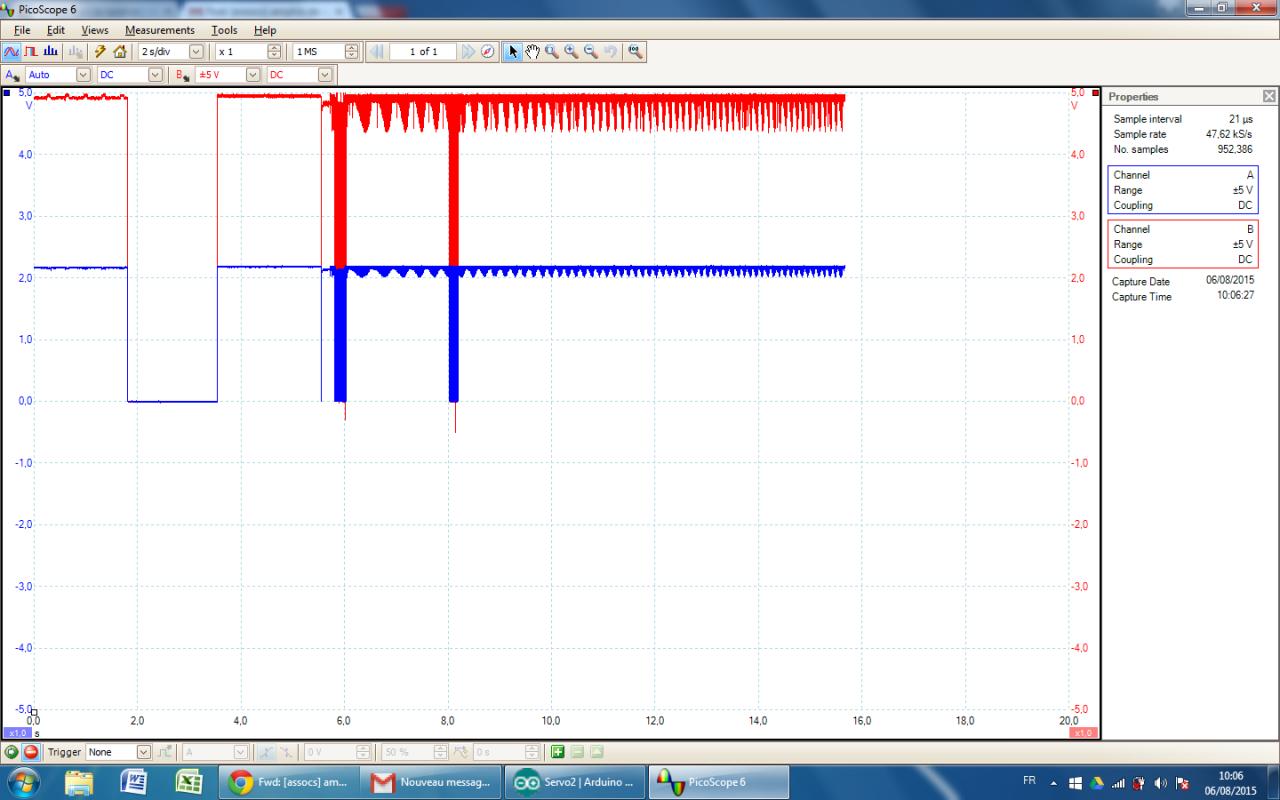Switch to persistence mode
Screen dimensions: 1280x800
(x=31, y=51)
